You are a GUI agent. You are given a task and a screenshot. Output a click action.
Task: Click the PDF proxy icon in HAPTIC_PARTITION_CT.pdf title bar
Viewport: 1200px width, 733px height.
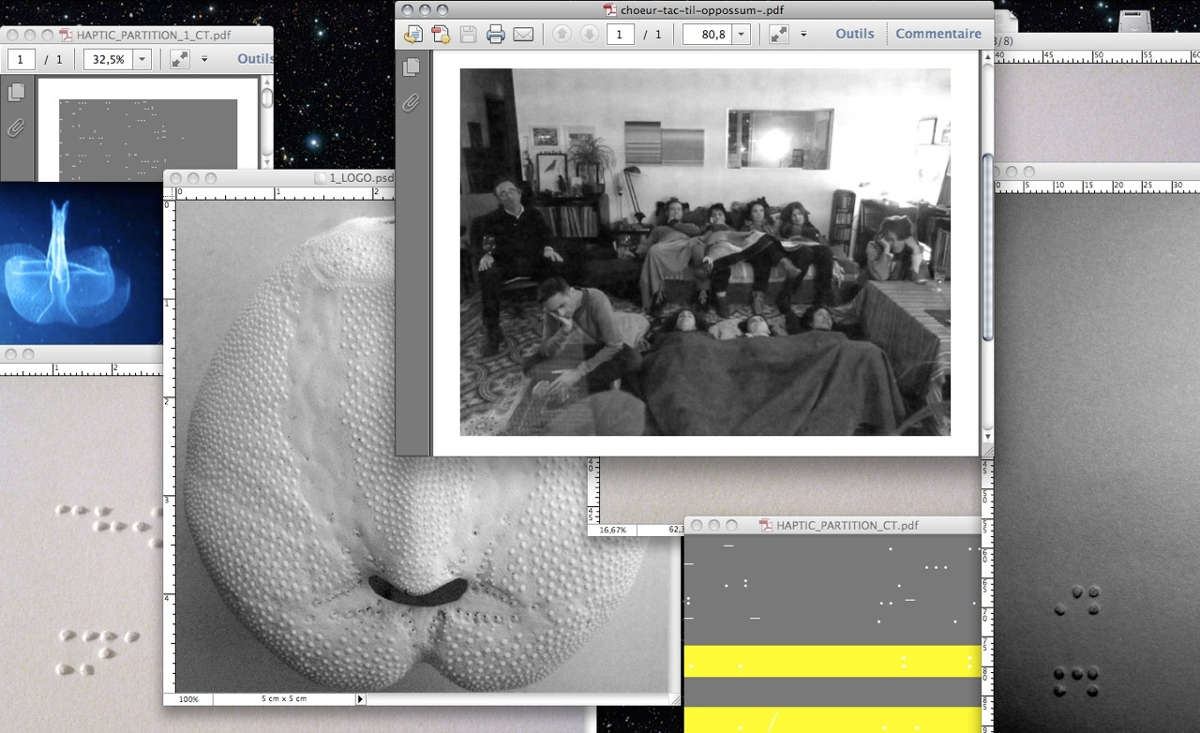coord(766,525)
